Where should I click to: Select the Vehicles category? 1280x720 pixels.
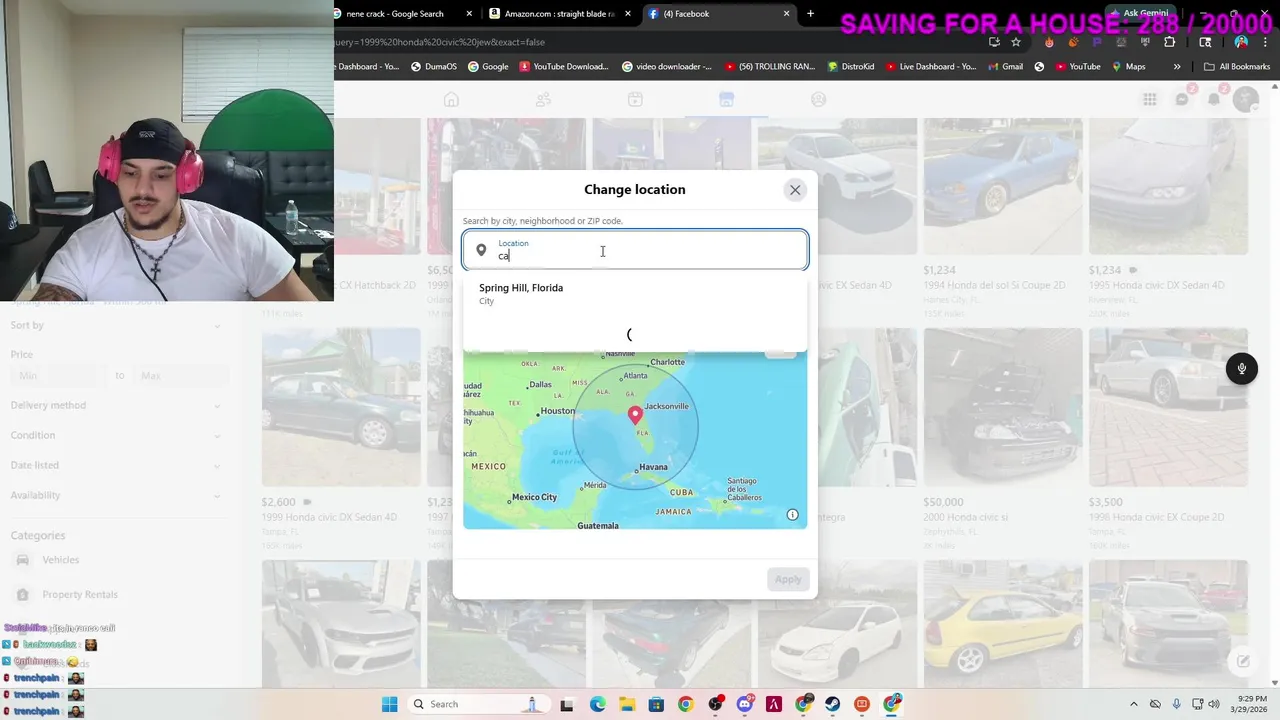pos(115,560)
